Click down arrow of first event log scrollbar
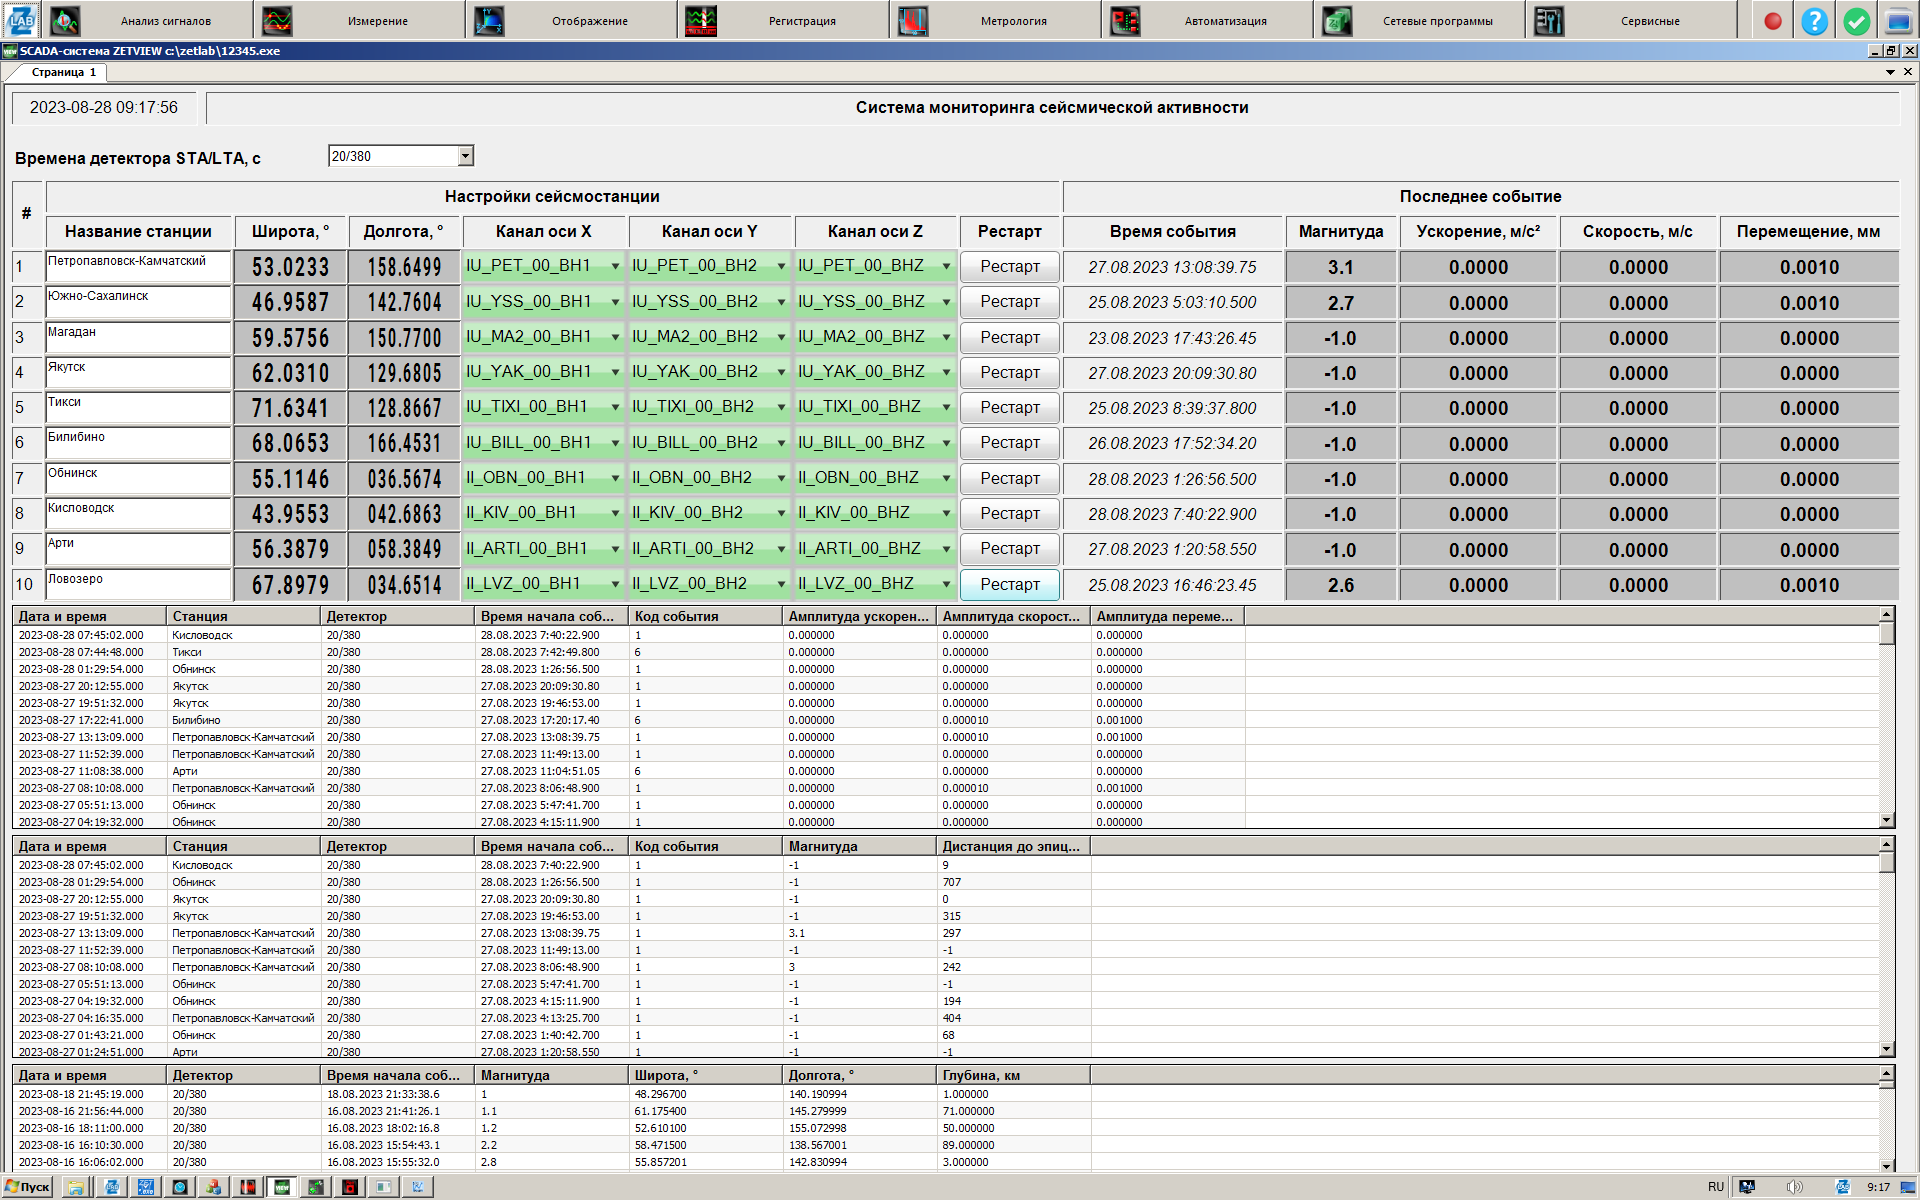 (x=1886, y=820)
